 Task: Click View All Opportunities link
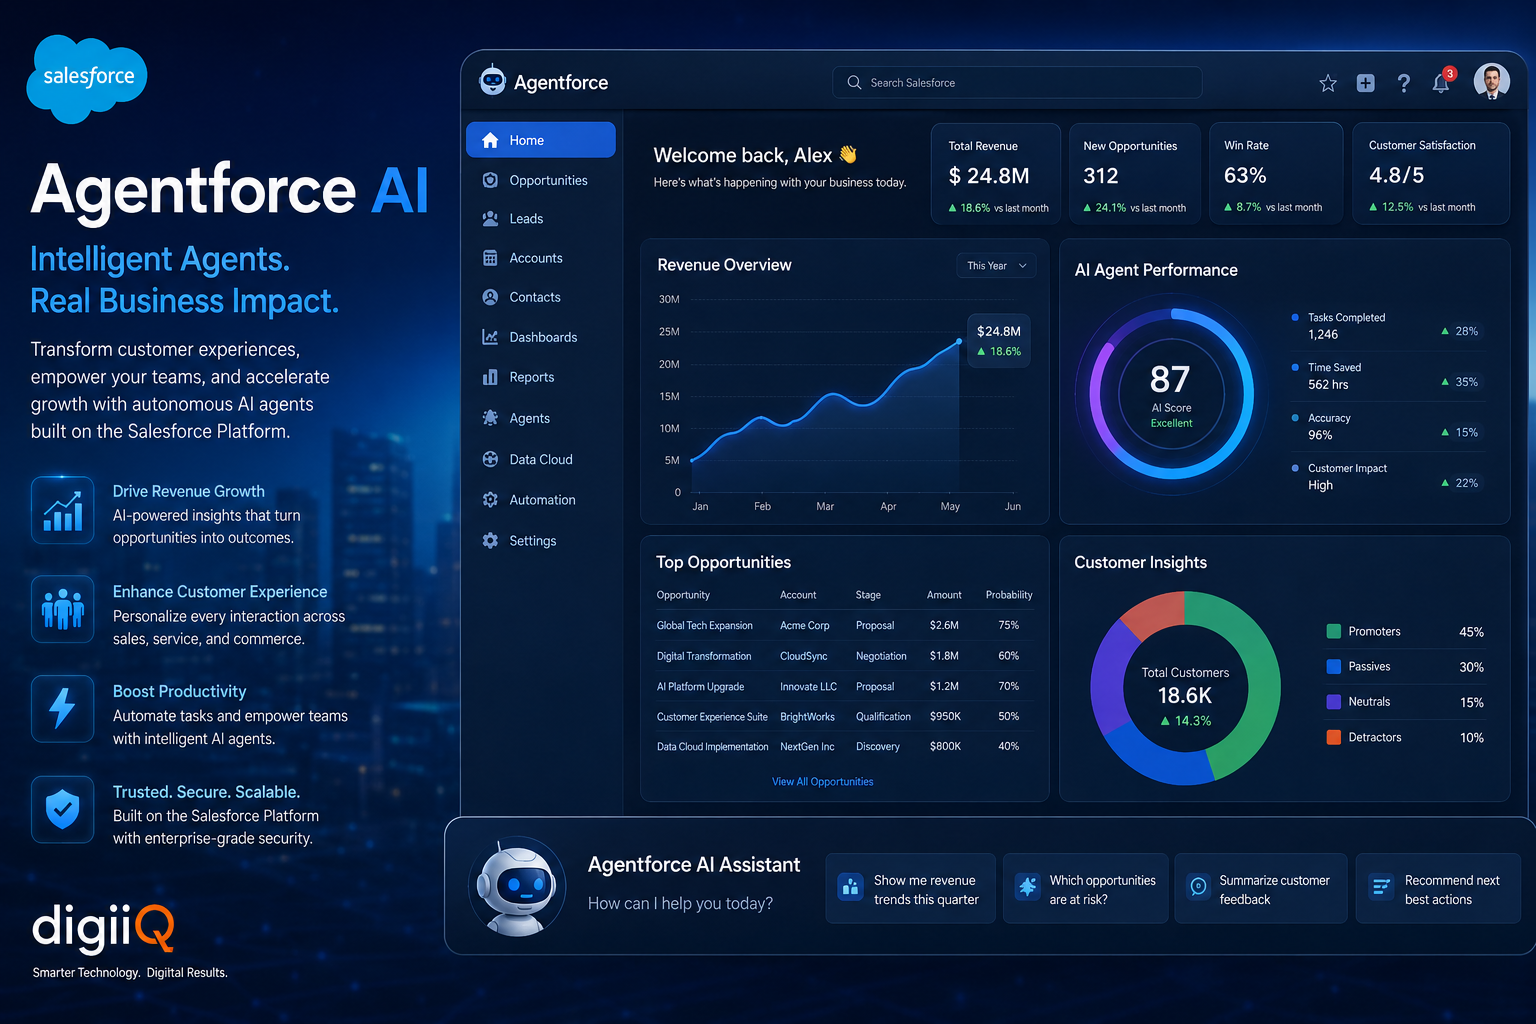822,781
